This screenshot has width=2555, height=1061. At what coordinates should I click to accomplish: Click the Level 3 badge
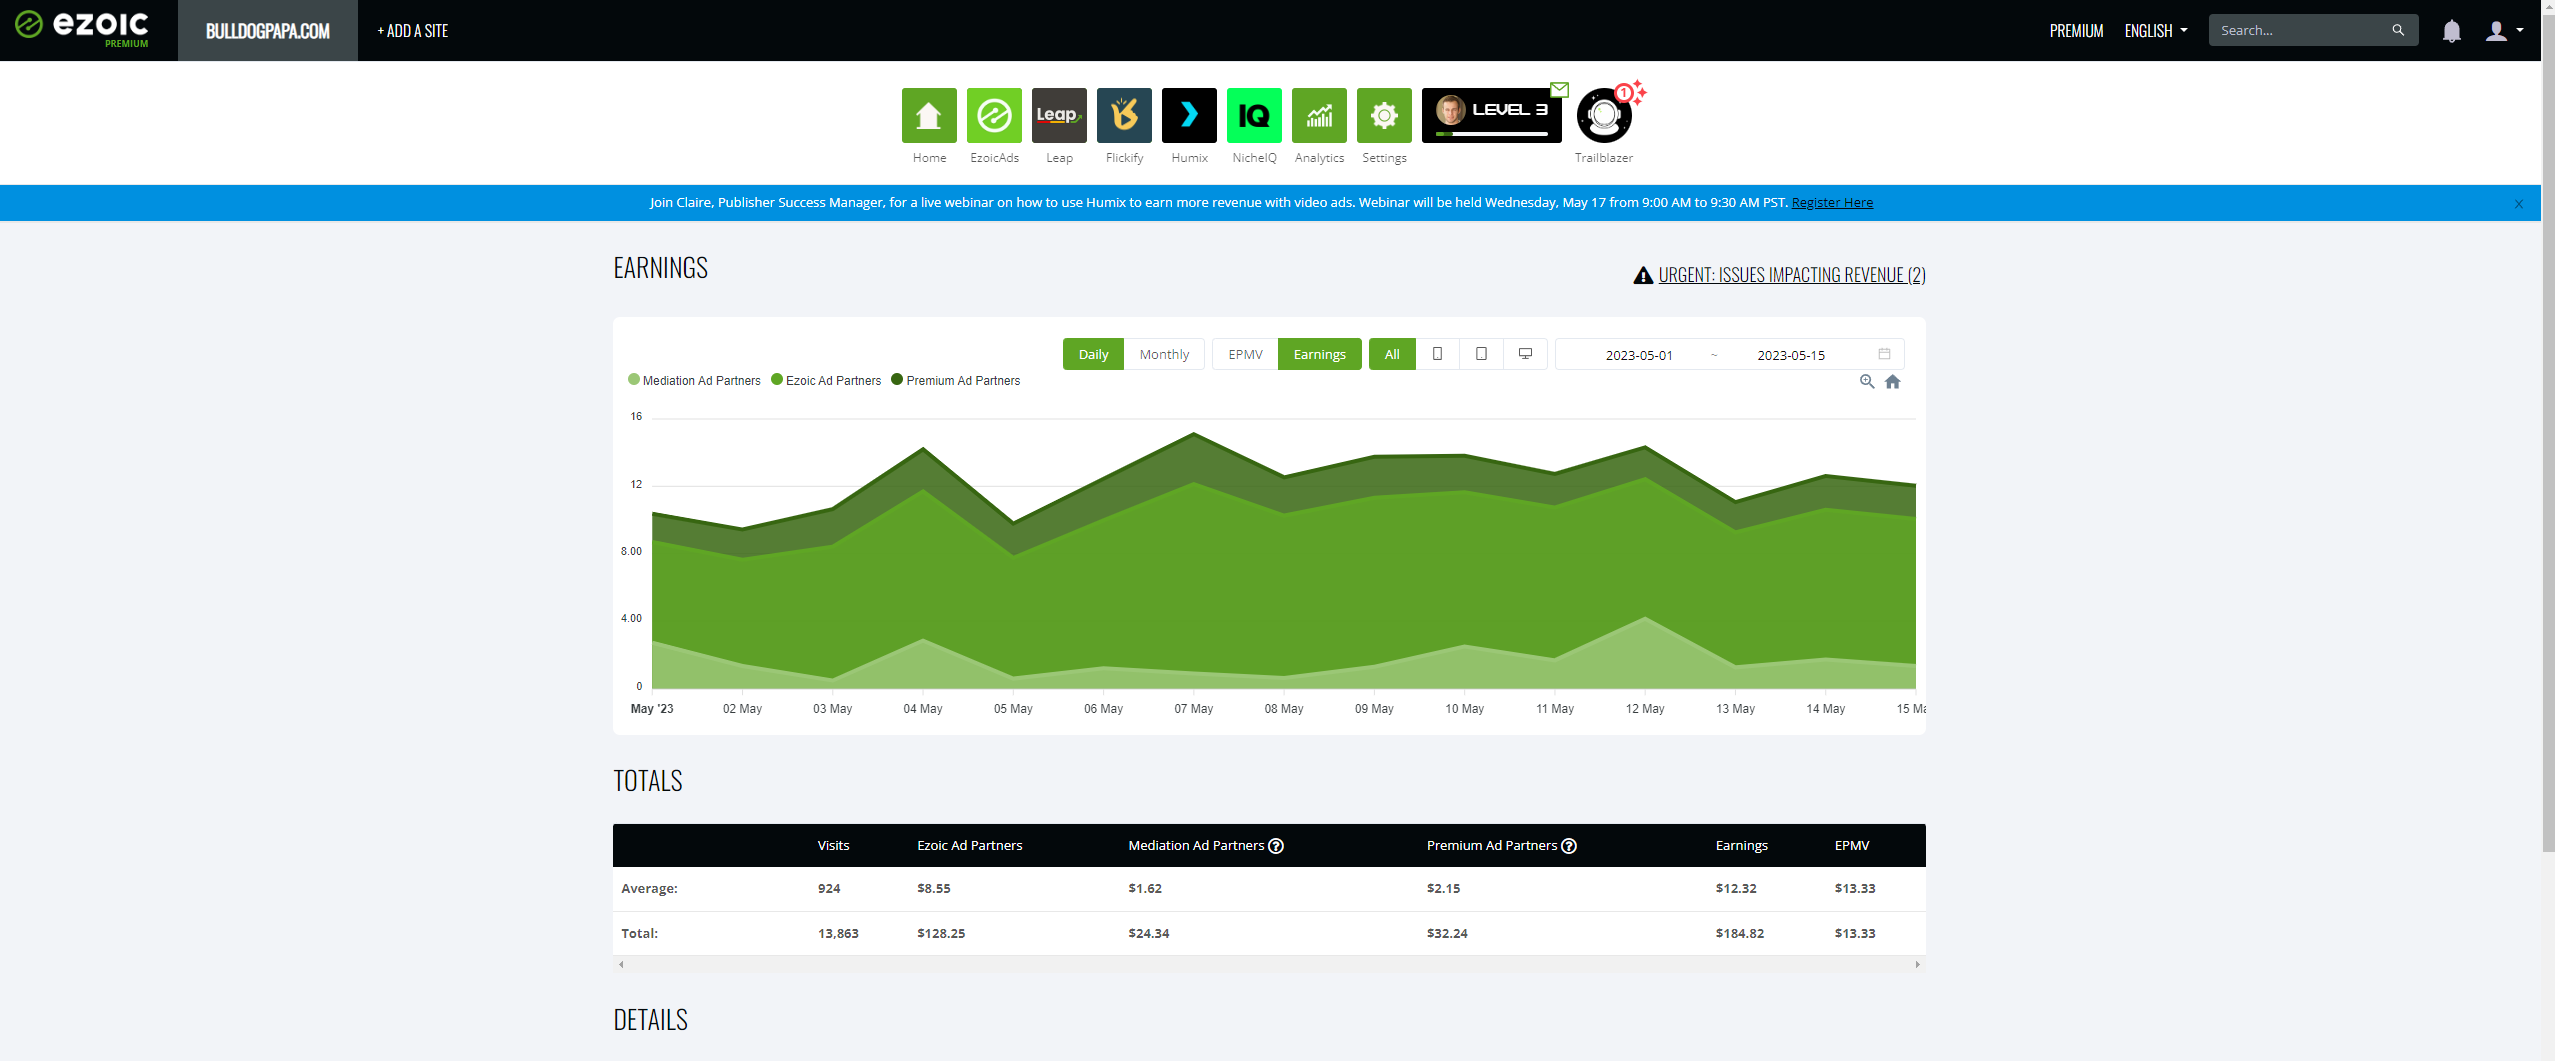1491,115
